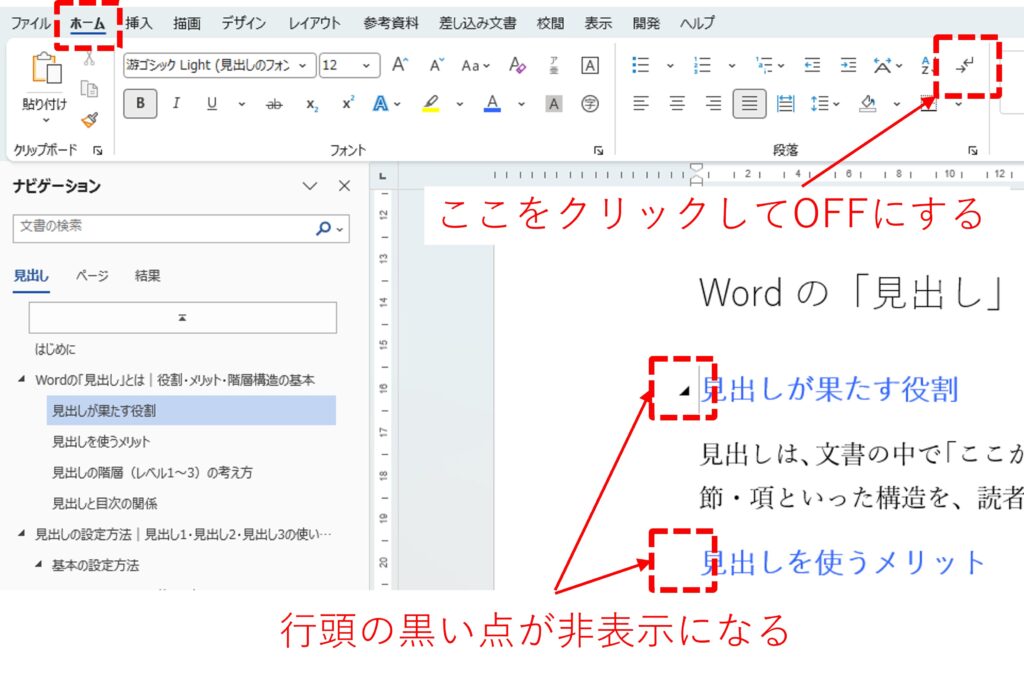The height and width of the screenshot is (680, 1024).
Task: Click the Cut scissors icon
Action: [x=89, y=59]
